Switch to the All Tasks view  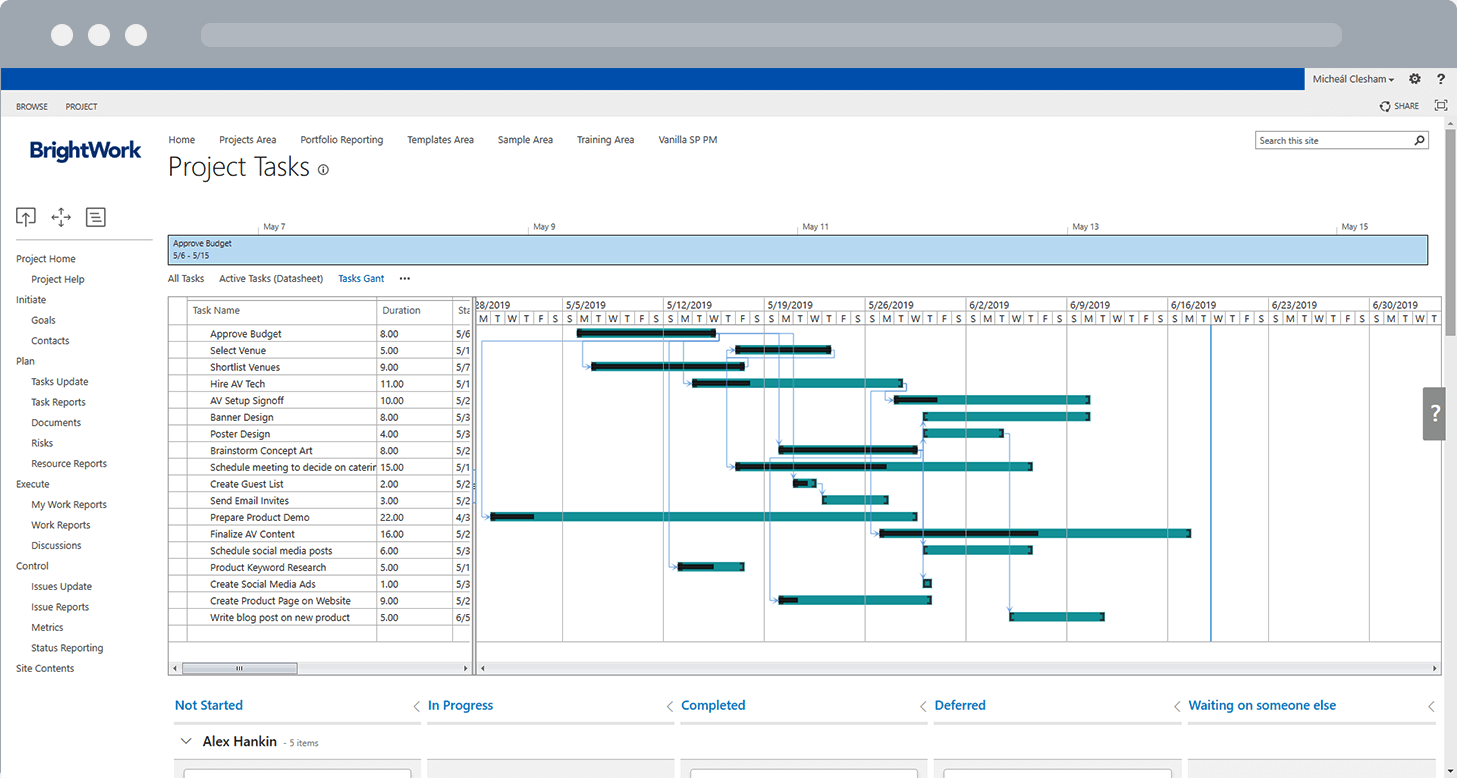(186, 279)
